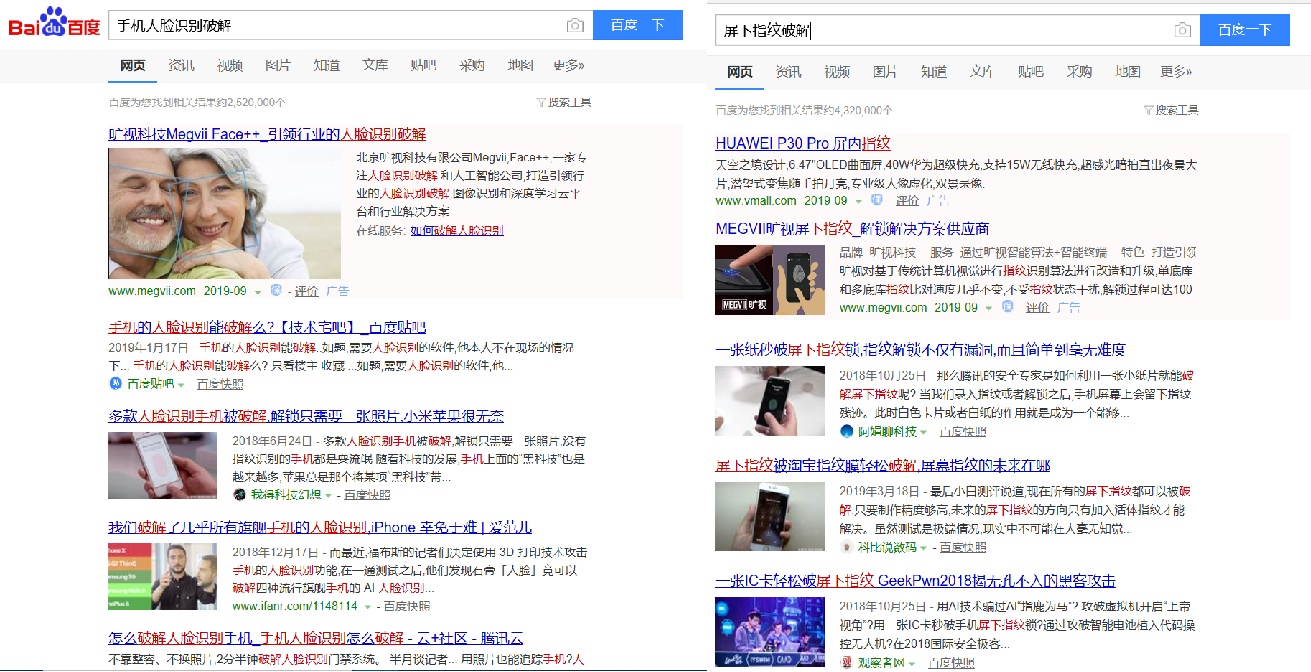Click the 百度贴吧 source icon
This screenshot has width=1311, height=672.
(x=115, y=383)
